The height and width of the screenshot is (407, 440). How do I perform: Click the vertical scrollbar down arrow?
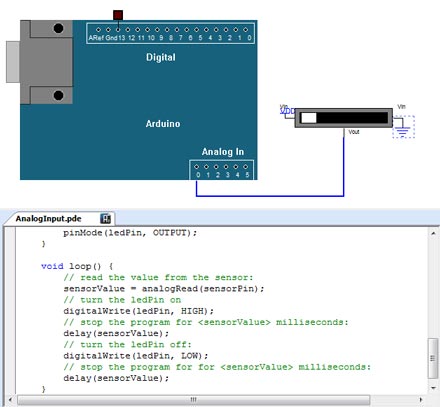[x=433, y=388]
